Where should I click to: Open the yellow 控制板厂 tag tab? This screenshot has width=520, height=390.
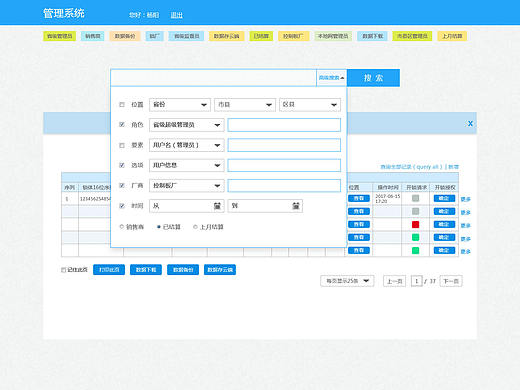coord(293,36)
